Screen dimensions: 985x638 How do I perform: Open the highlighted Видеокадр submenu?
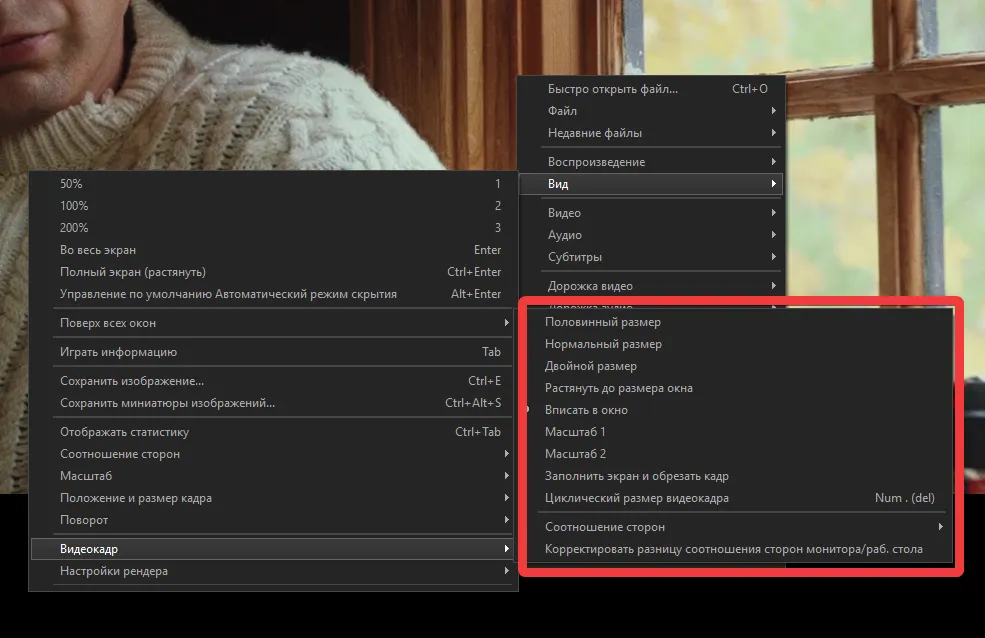click(x=273, y=548)
